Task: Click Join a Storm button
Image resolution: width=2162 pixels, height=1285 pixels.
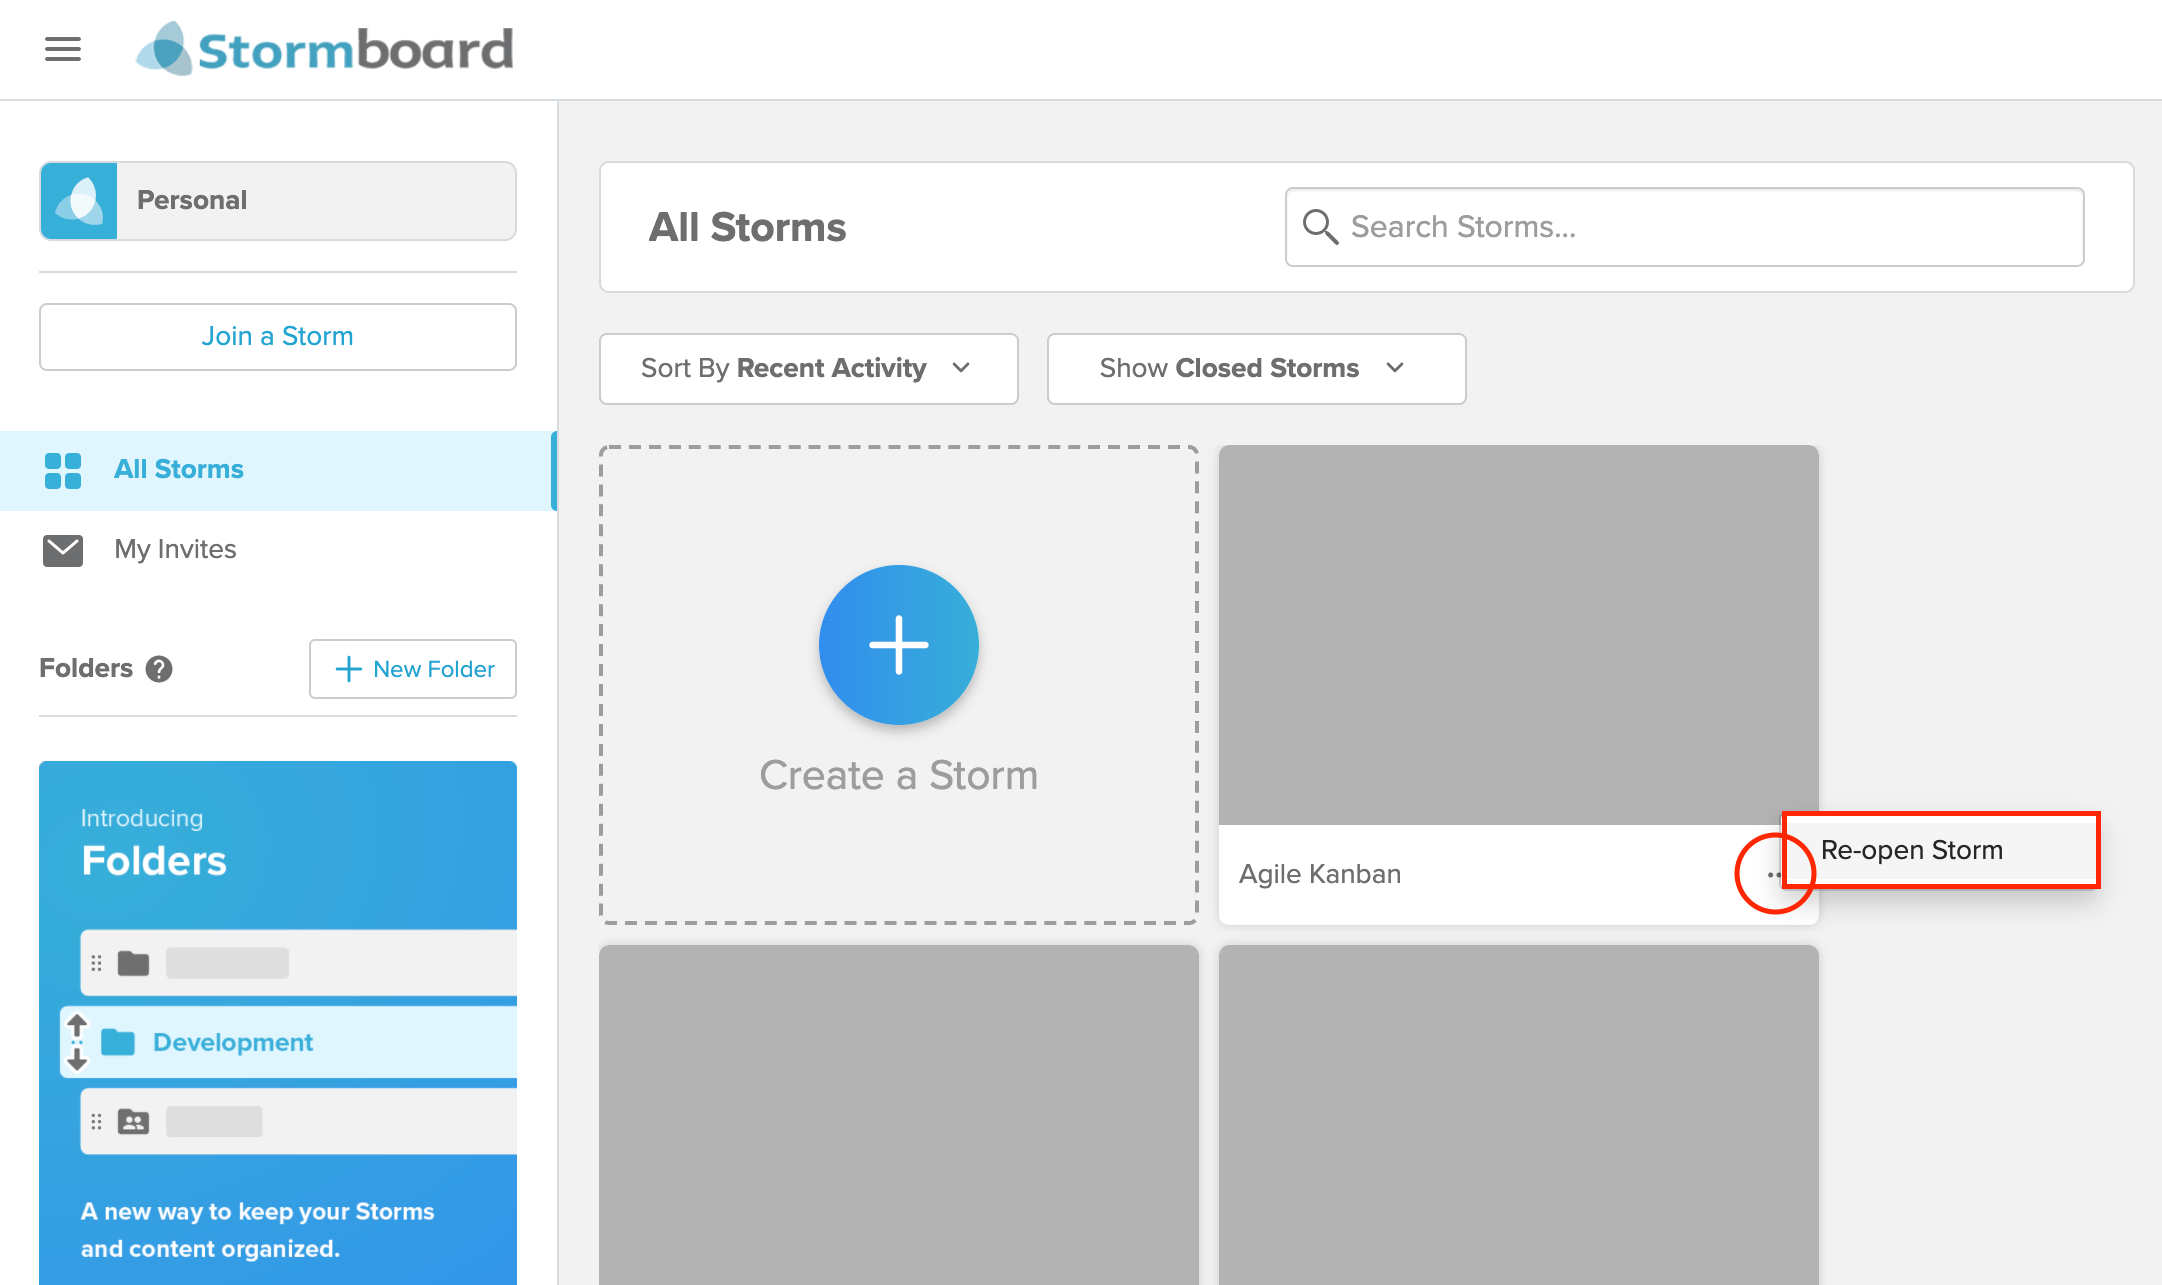Action: pyautogui.click(x=278, y=337)
